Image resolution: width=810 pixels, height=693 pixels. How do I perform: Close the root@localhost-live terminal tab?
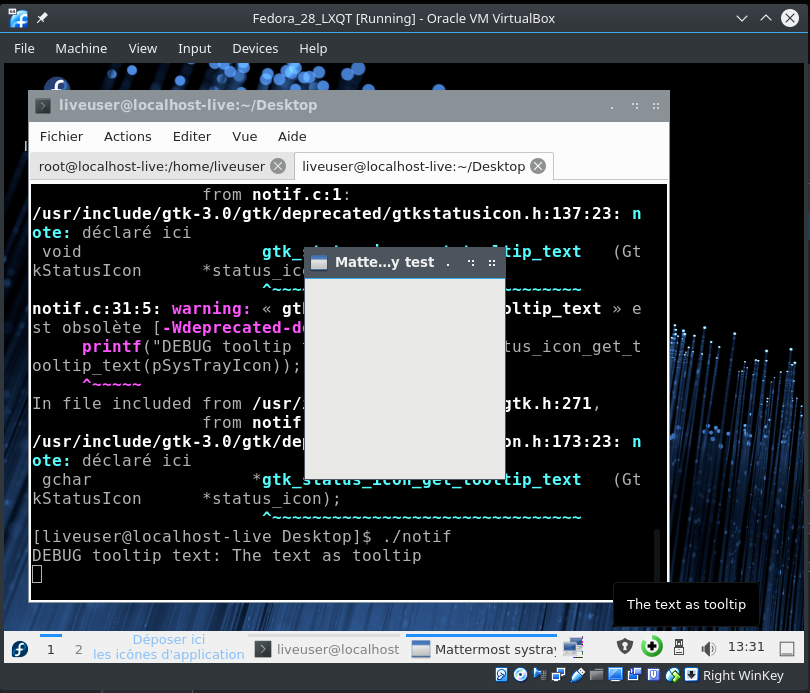point(278,166)
